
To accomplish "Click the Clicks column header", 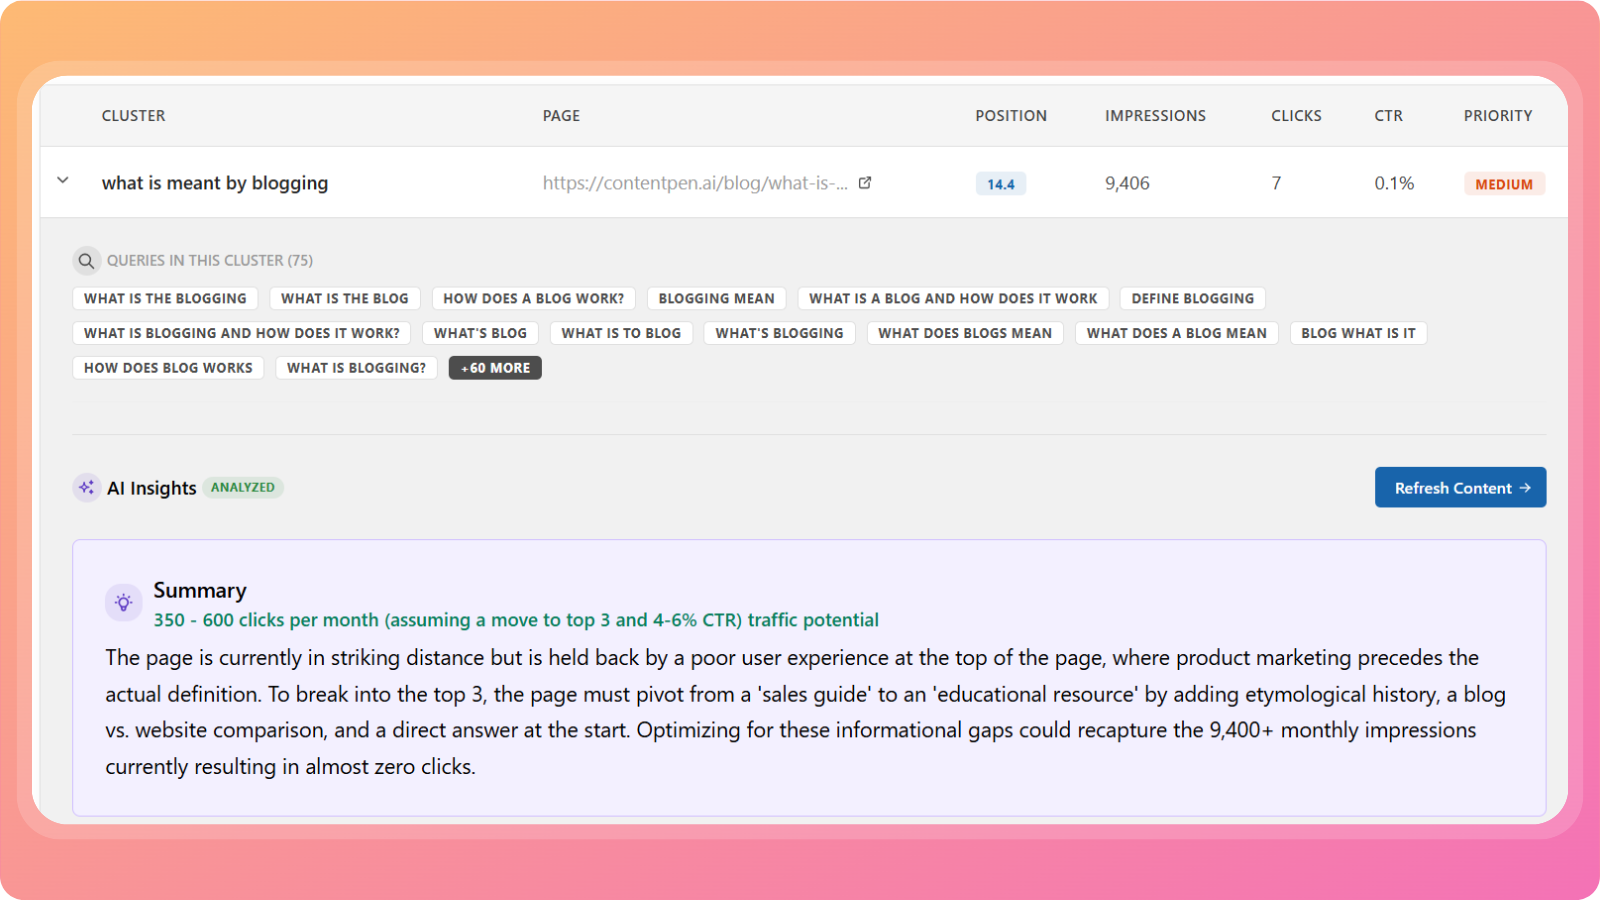I will click(x=1296, y=116).
